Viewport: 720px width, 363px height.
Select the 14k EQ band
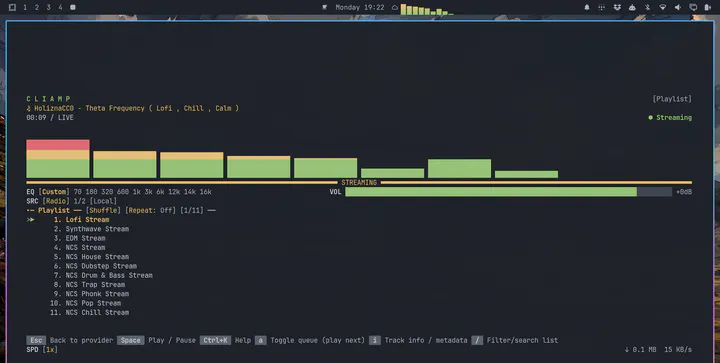(190, 192)
